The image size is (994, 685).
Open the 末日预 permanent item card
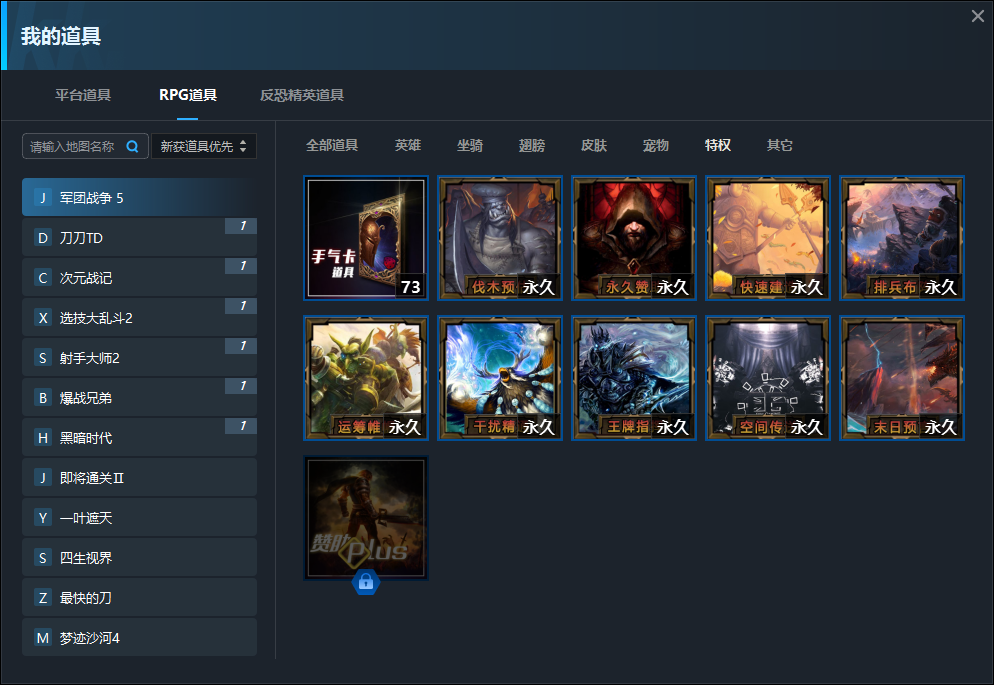[902, 378]
